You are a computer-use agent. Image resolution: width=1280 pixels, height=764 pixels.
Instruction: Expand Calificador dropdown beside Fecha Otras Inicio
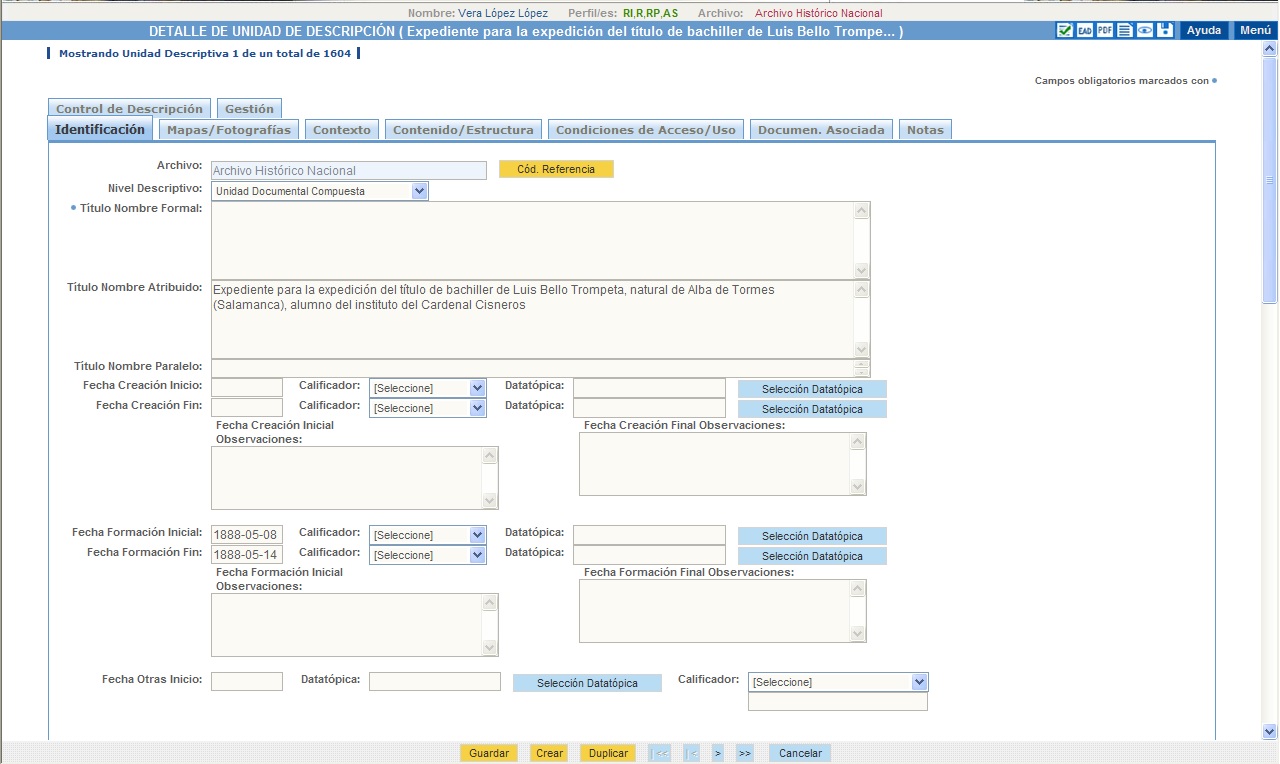coord(919,682)
